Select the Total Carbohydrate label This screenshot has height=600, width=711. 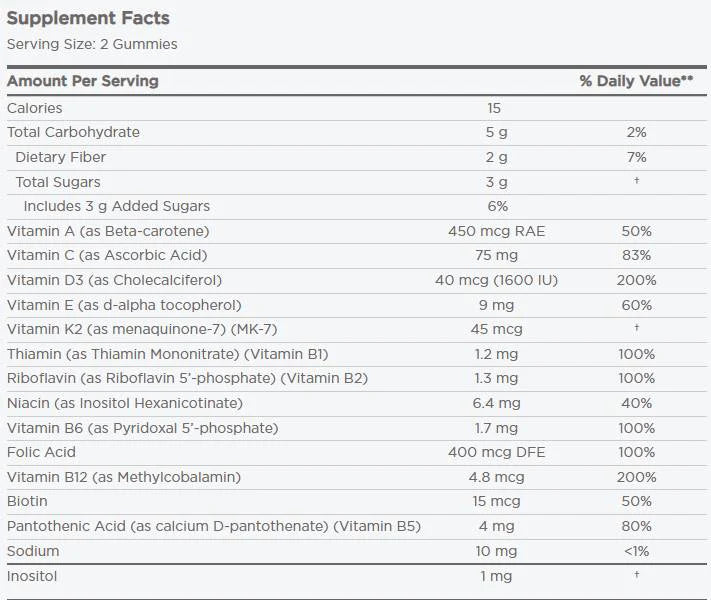click(73, 132)
